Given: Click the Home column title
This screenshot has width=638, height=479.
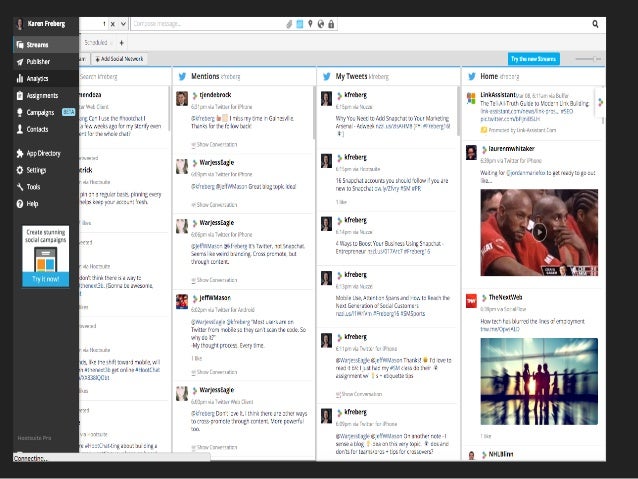Looking at the screenshot, I should [x=489, y=77].
